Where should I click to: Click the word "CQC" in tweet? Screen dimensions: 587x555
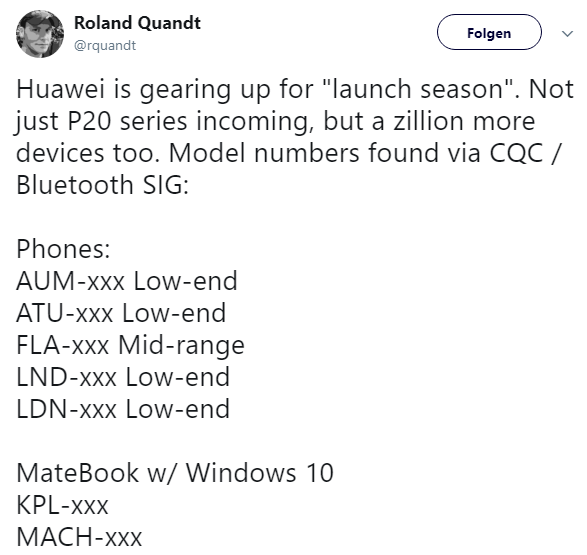[x=516, y=153]
